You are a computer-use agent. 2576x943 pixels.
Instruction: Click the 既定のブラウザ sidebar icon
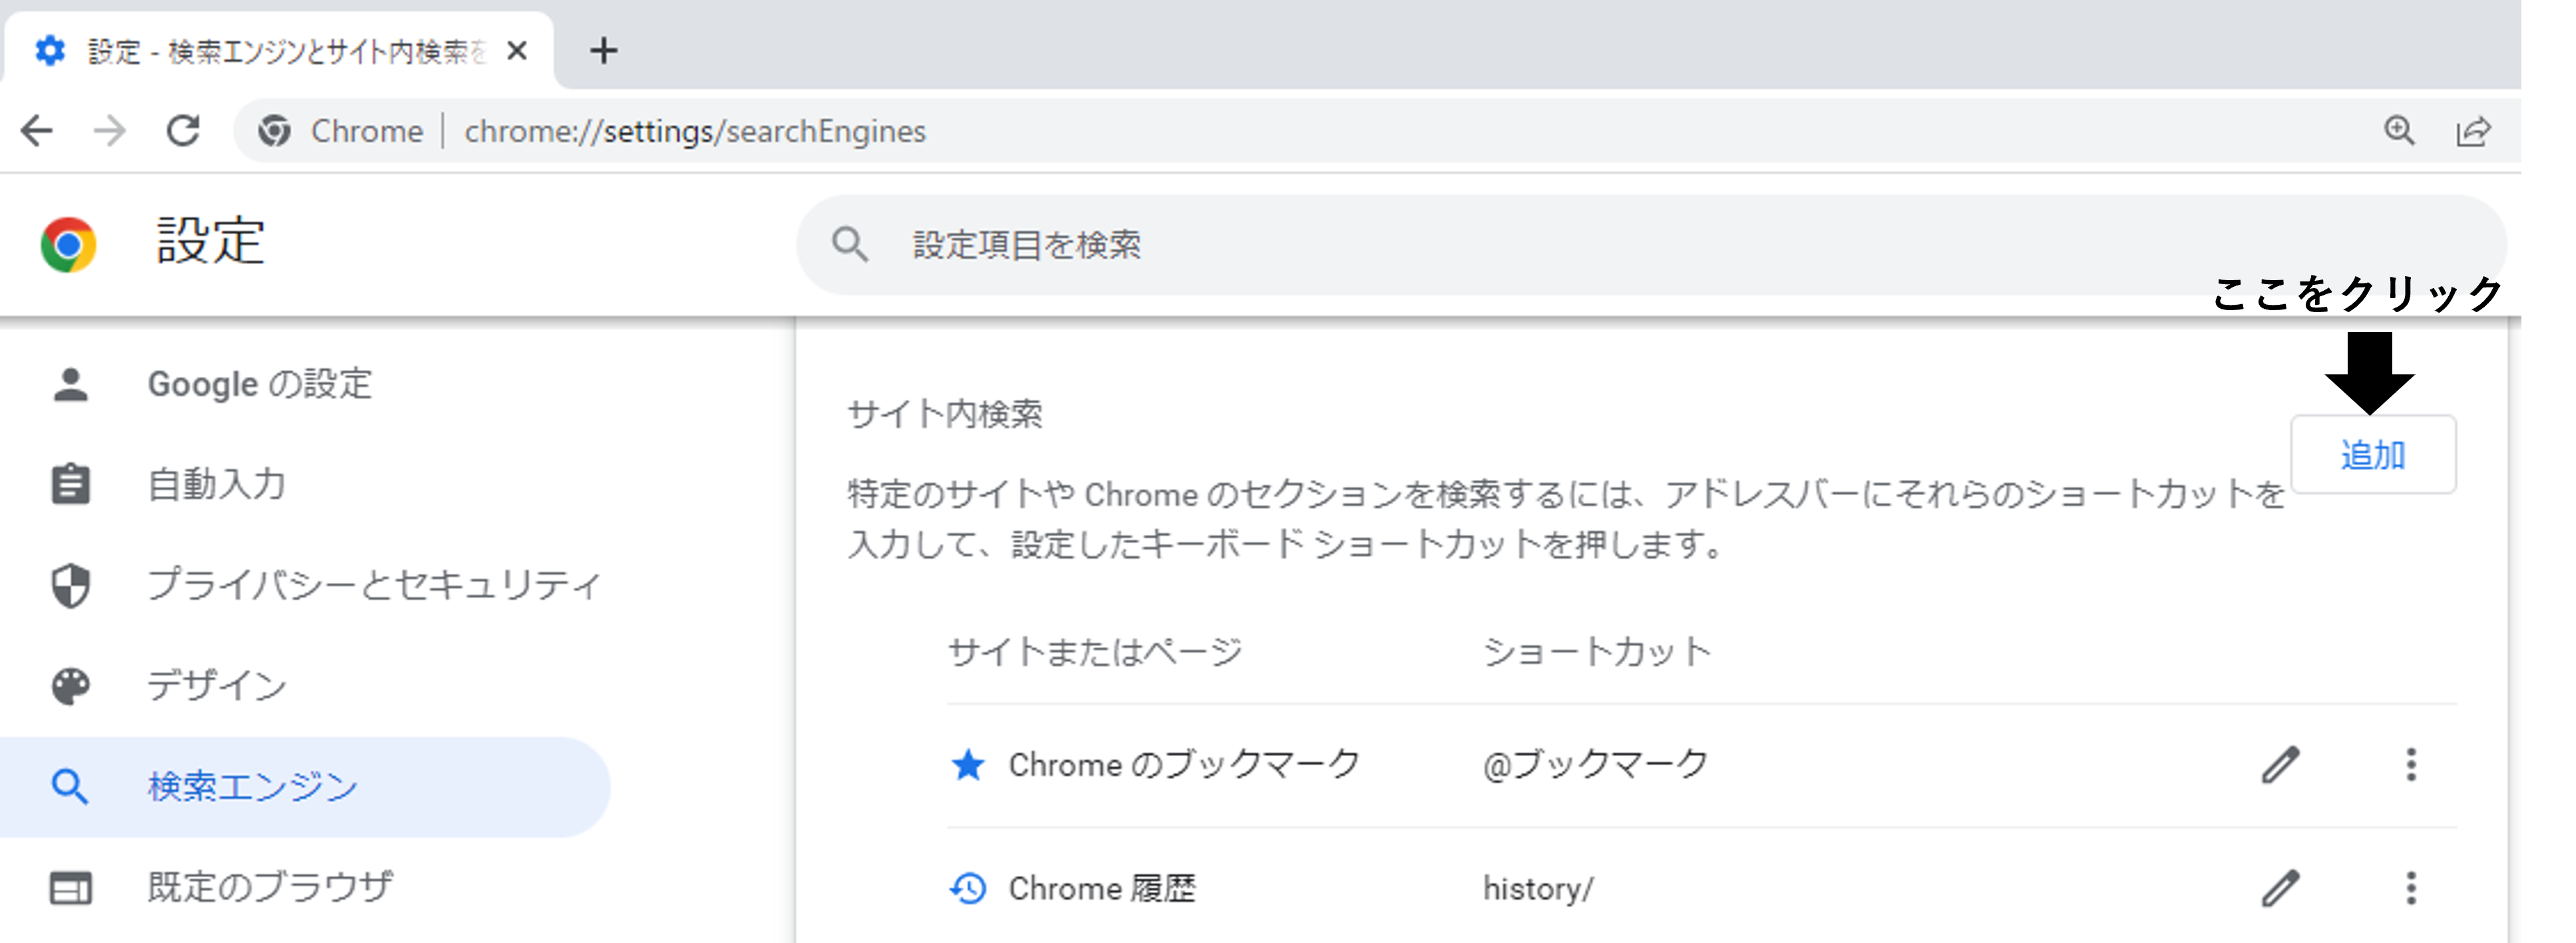70,887
